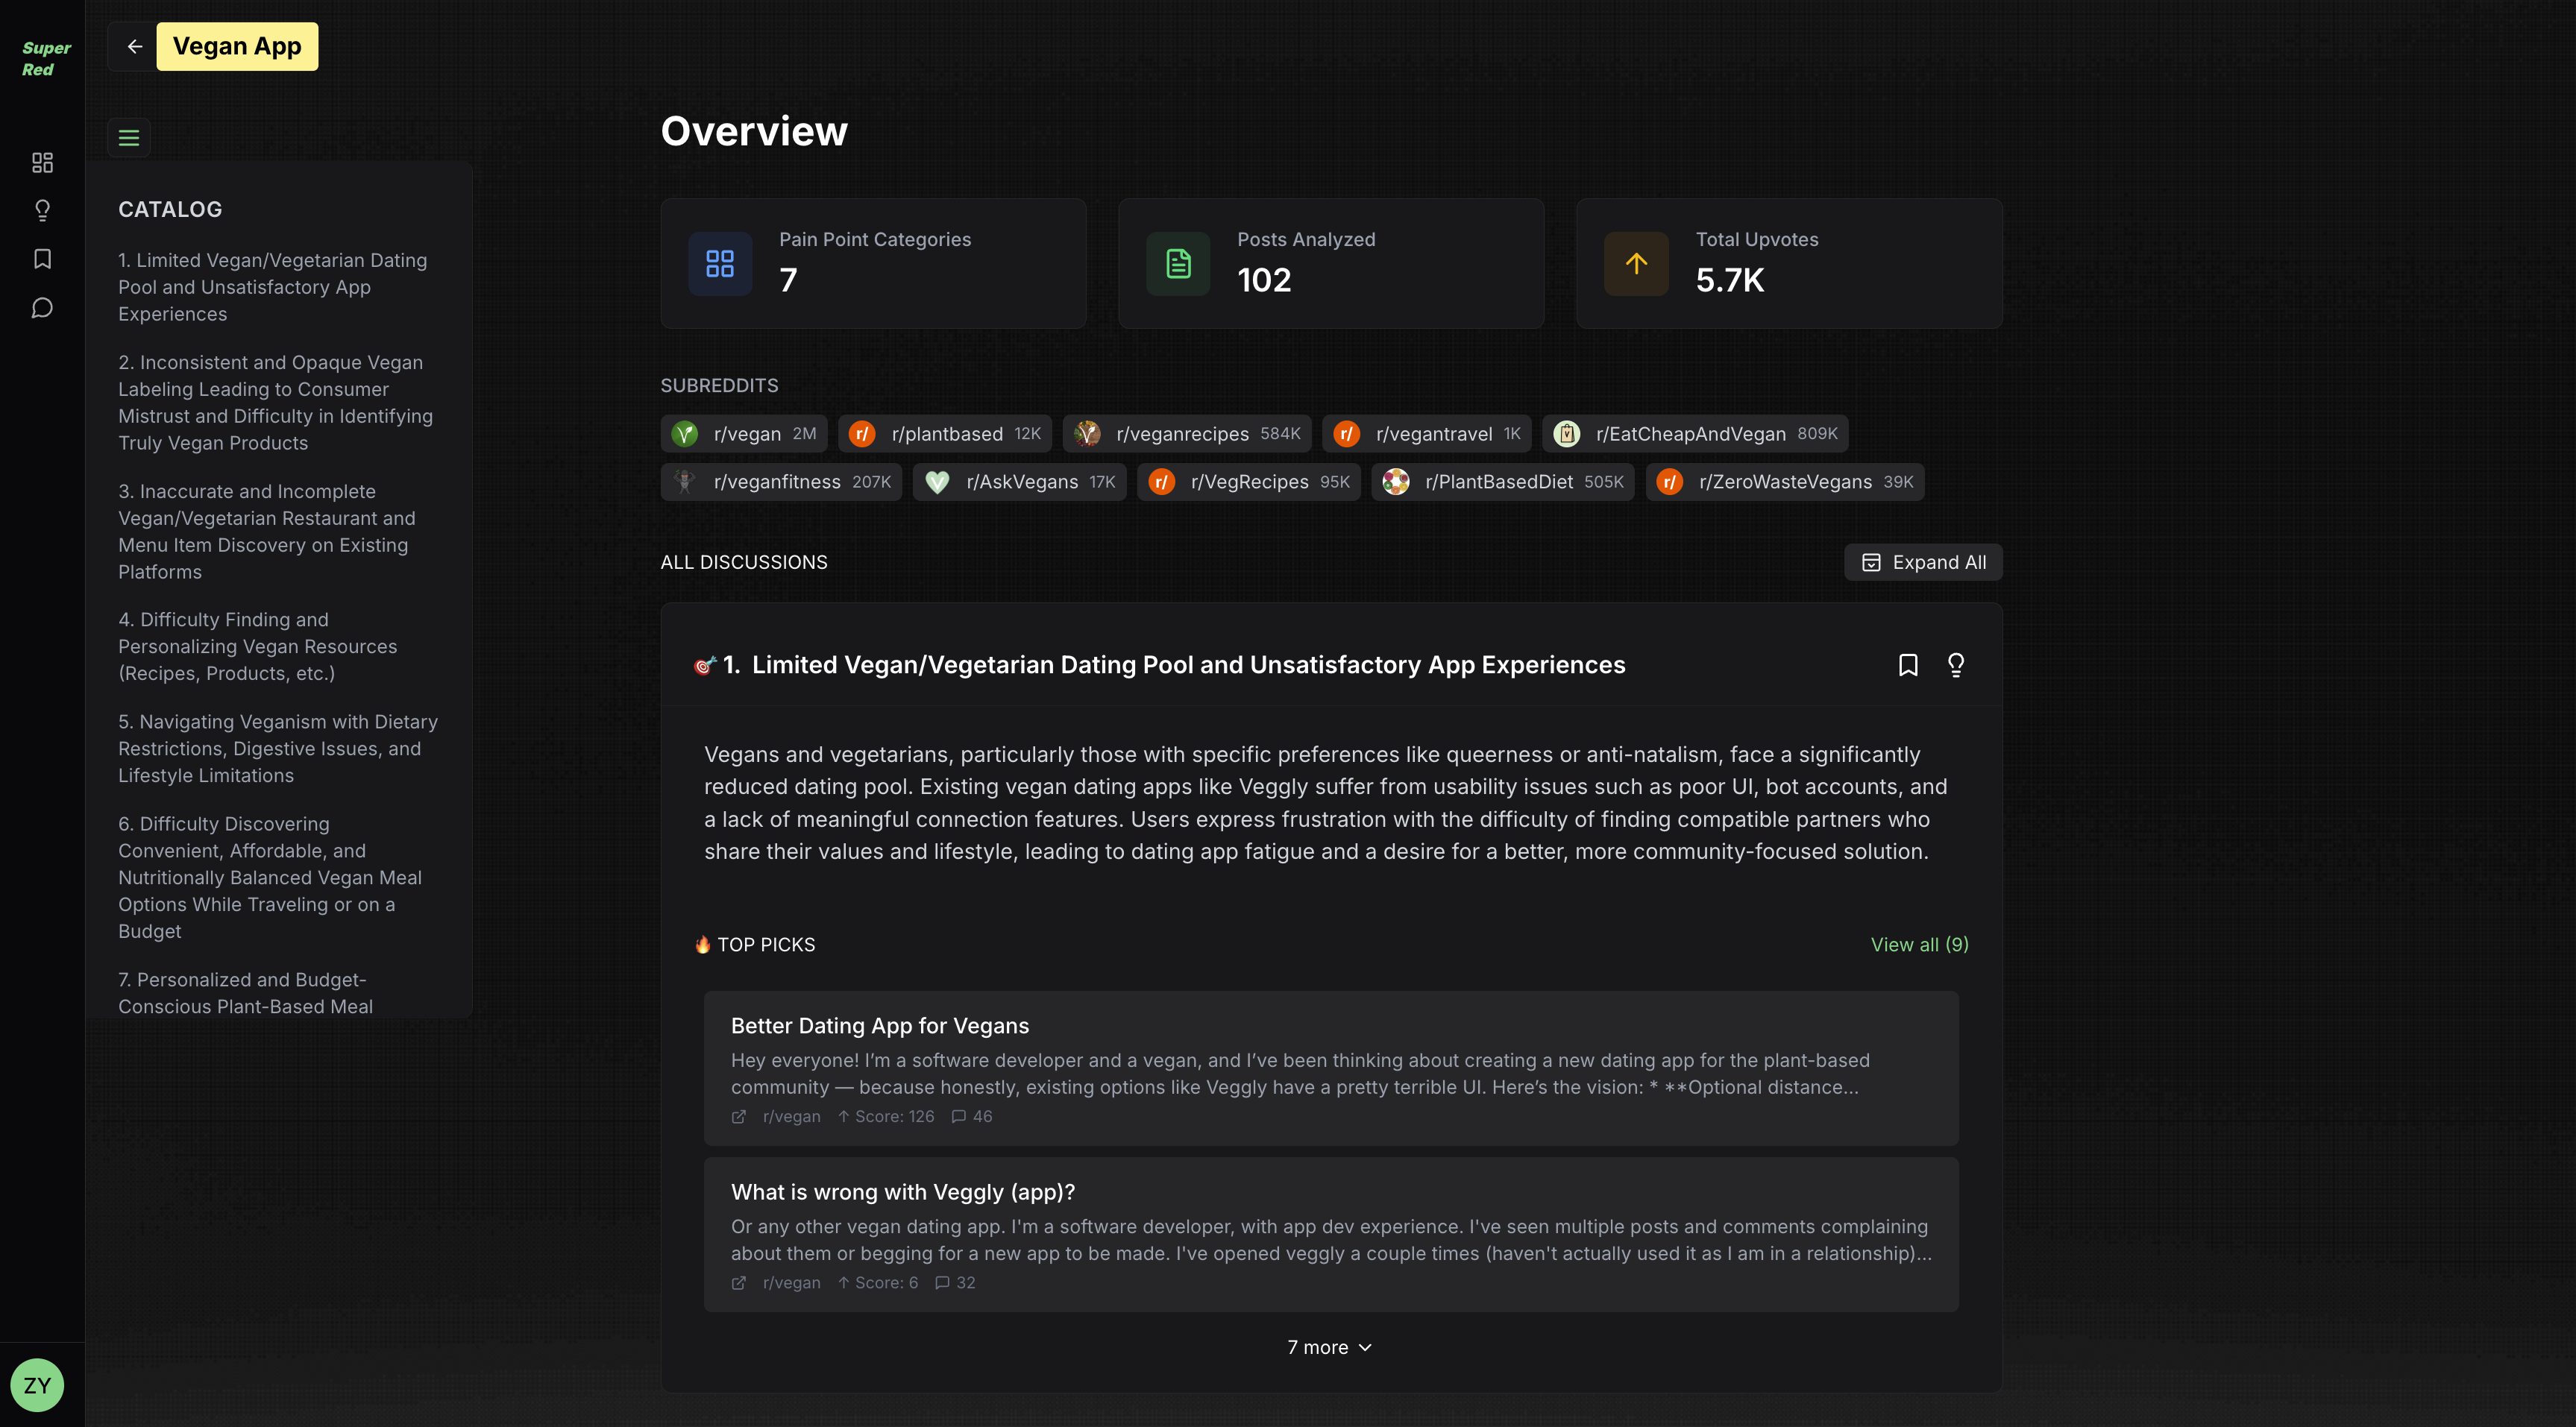Screen dimensions: 2576x1427
Task: Click the ZY user avatar
Action: pyautogui.click(x=37, y=1385)
